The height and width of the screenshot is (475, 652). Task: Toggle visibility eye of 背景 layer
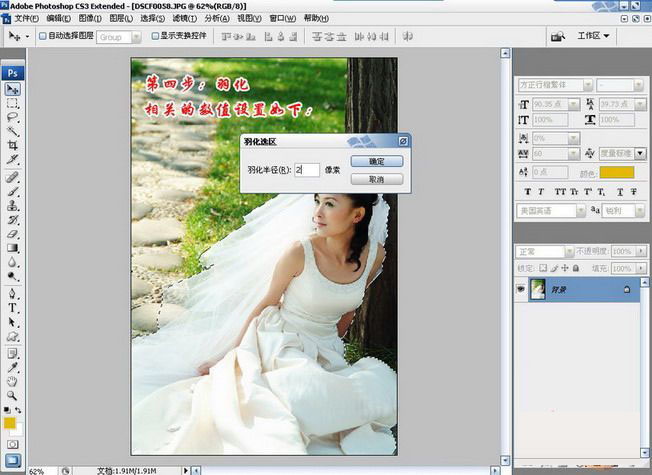[x=520, y=288]
